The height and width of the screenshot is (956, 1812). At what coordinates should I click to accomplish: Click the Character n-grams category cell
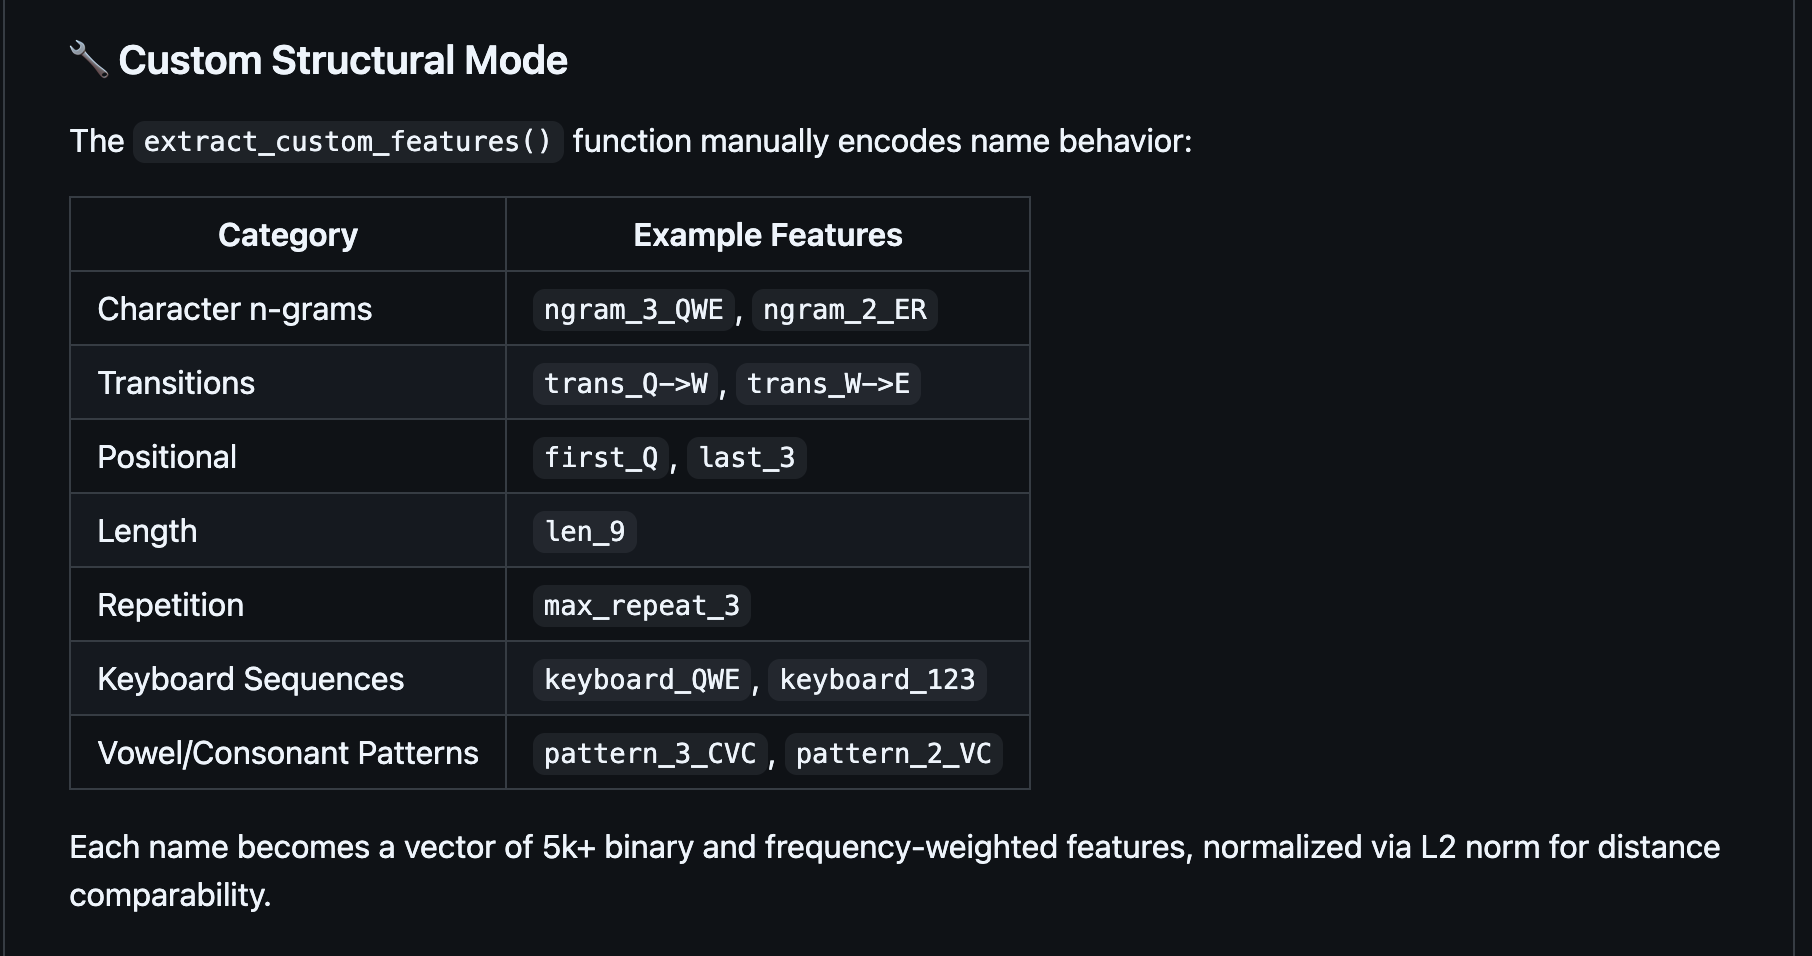(235, 309)
